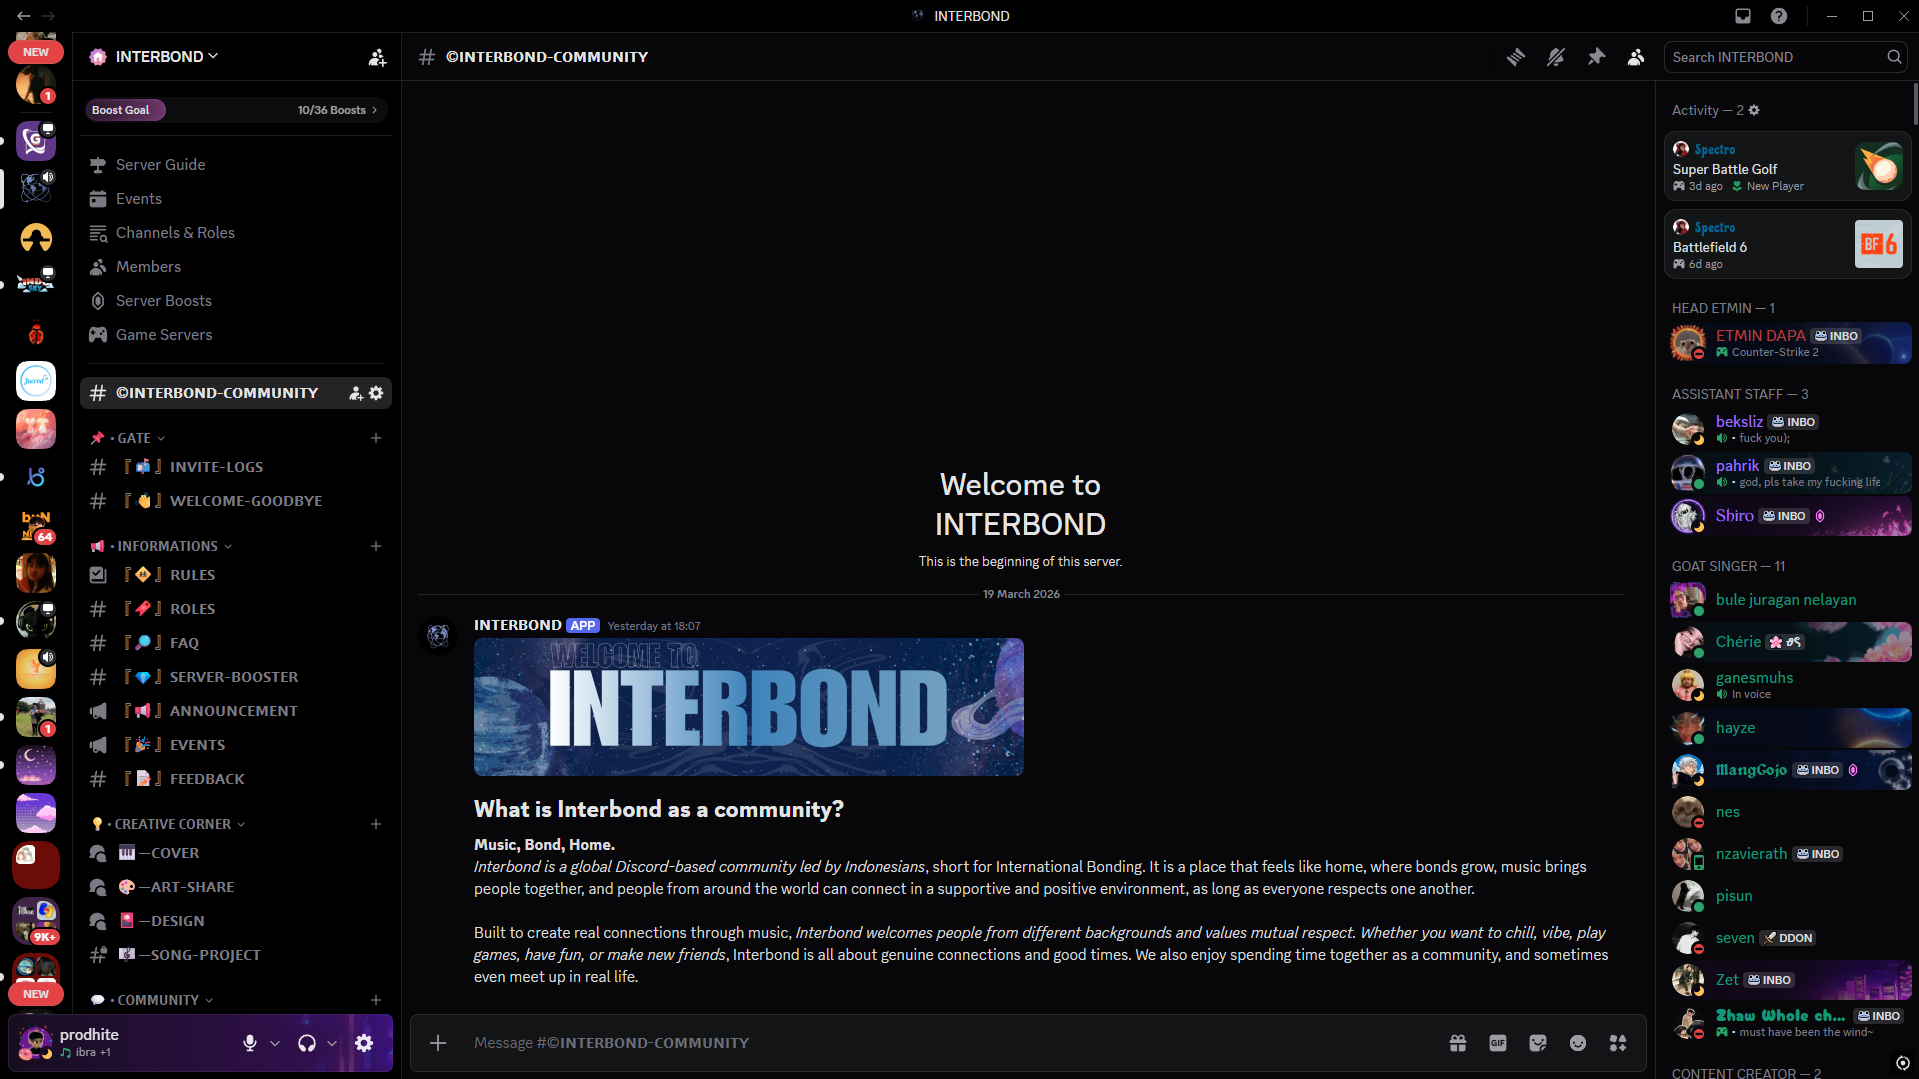This screenshot has height=1079, width=1919.
Task: Mute the microphone
Action: click(x=250, y=1043)
